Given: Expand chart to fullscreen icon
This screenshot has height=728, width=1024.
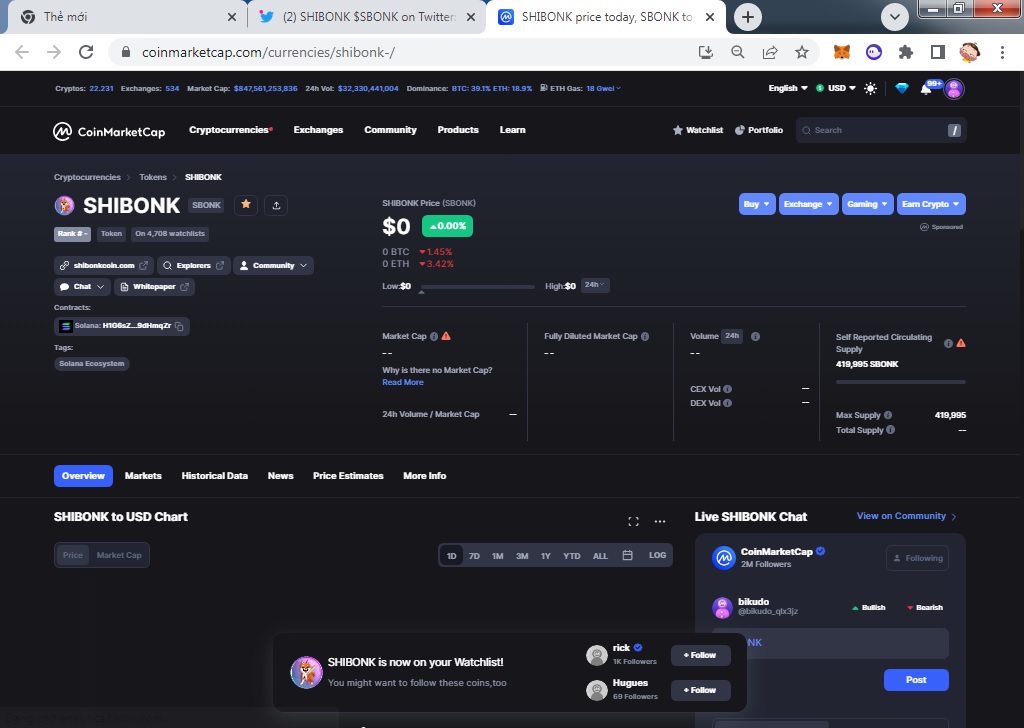Looking at the screenshot, I should coord(633,521).
